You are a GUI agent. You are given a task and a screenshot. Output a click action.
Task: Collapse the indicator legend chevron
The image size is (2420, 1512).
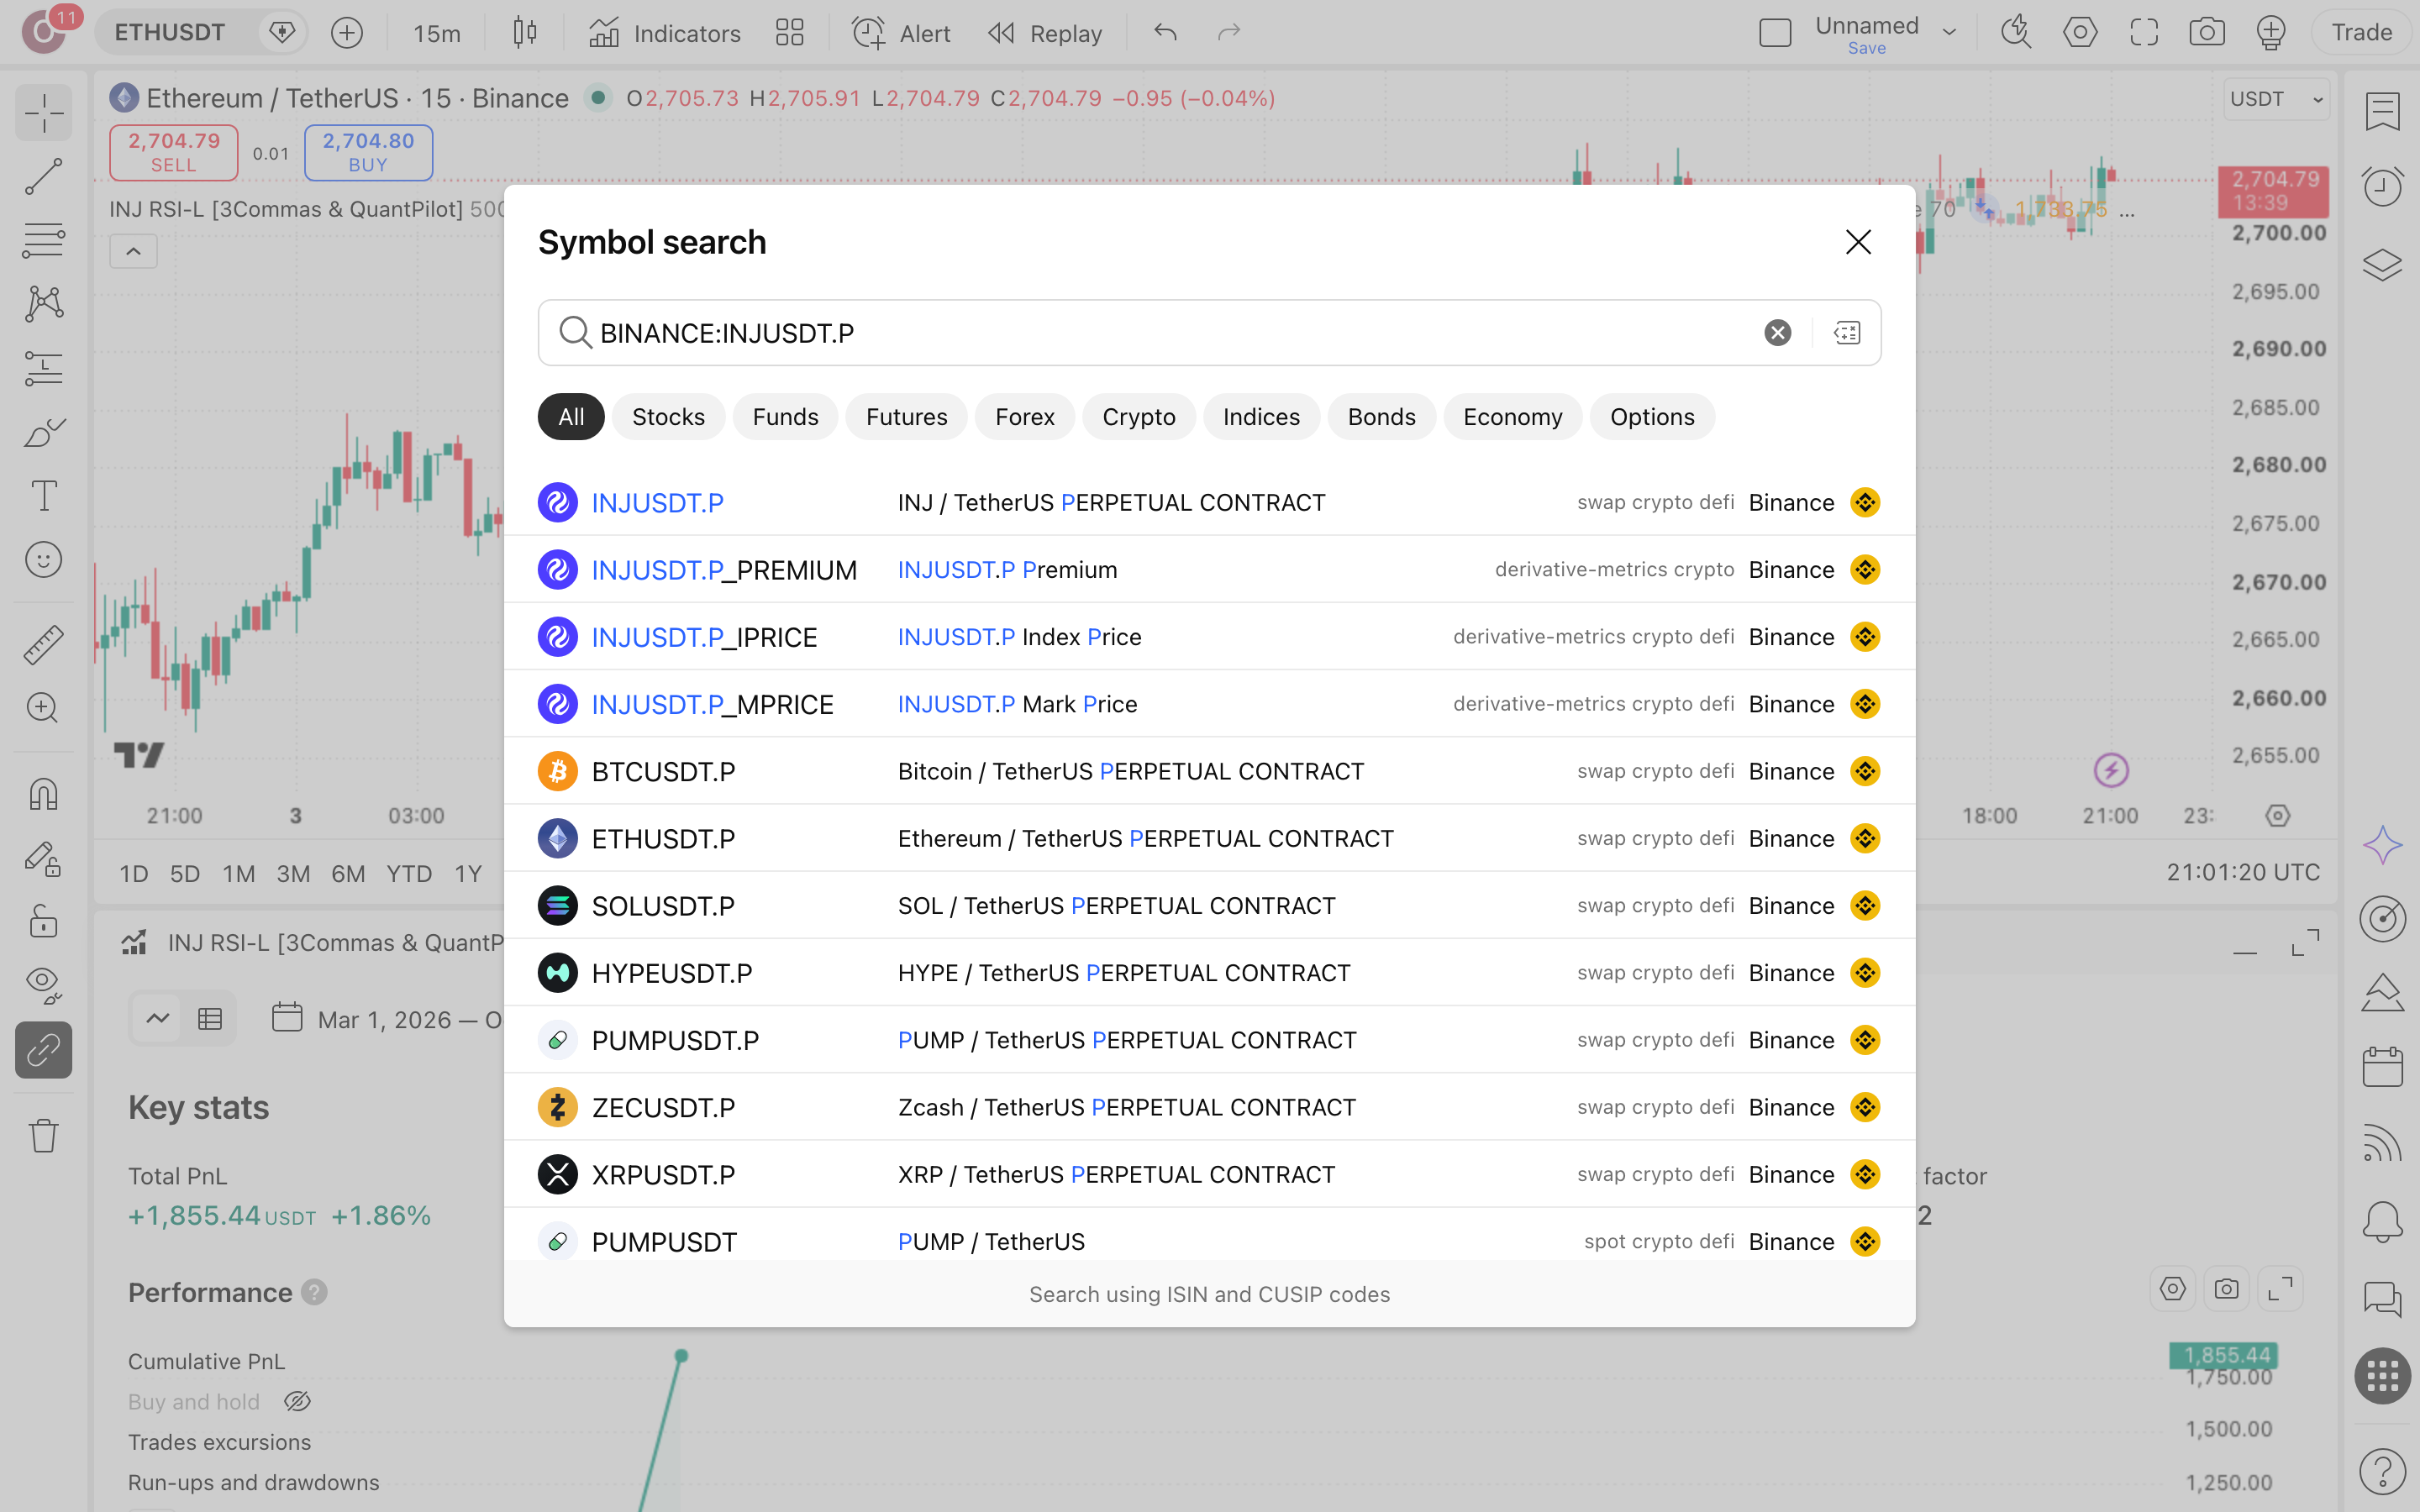[x=133, y=251]
